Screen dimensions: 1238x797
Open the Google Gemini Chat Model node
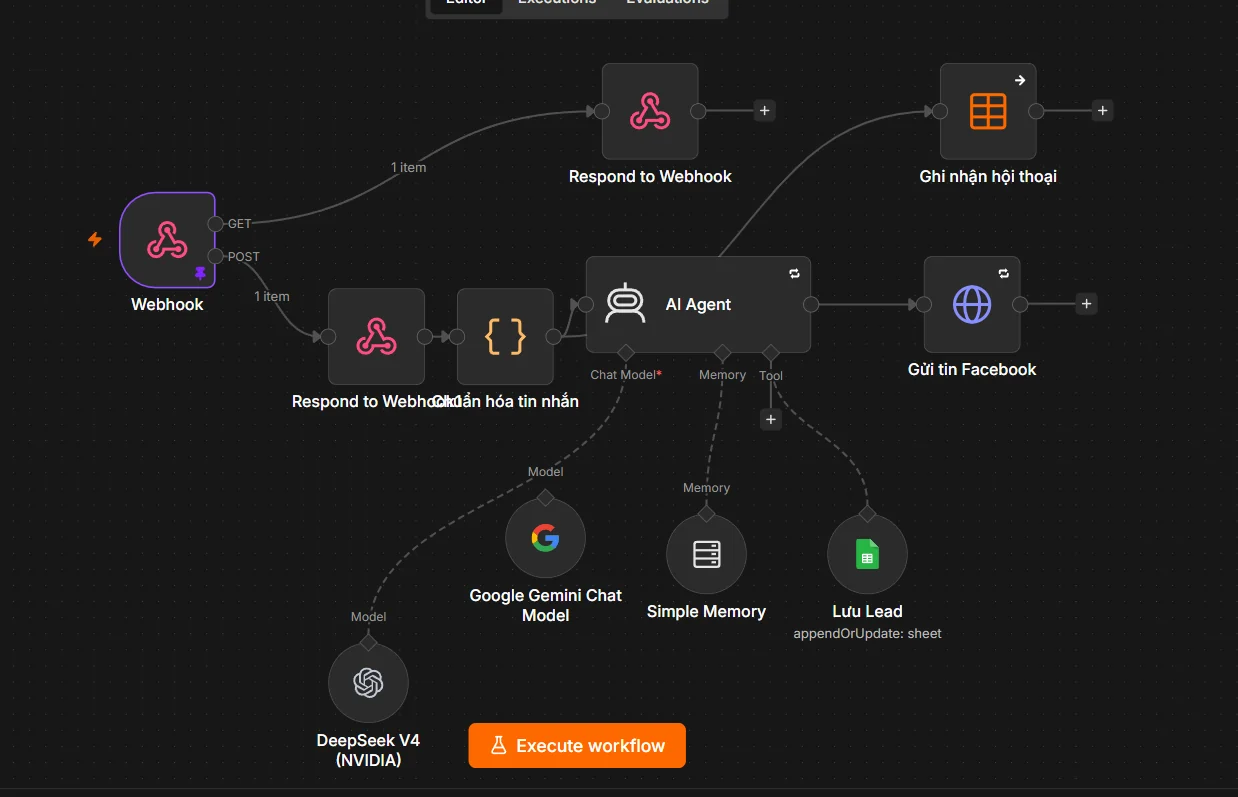point(545,538)
